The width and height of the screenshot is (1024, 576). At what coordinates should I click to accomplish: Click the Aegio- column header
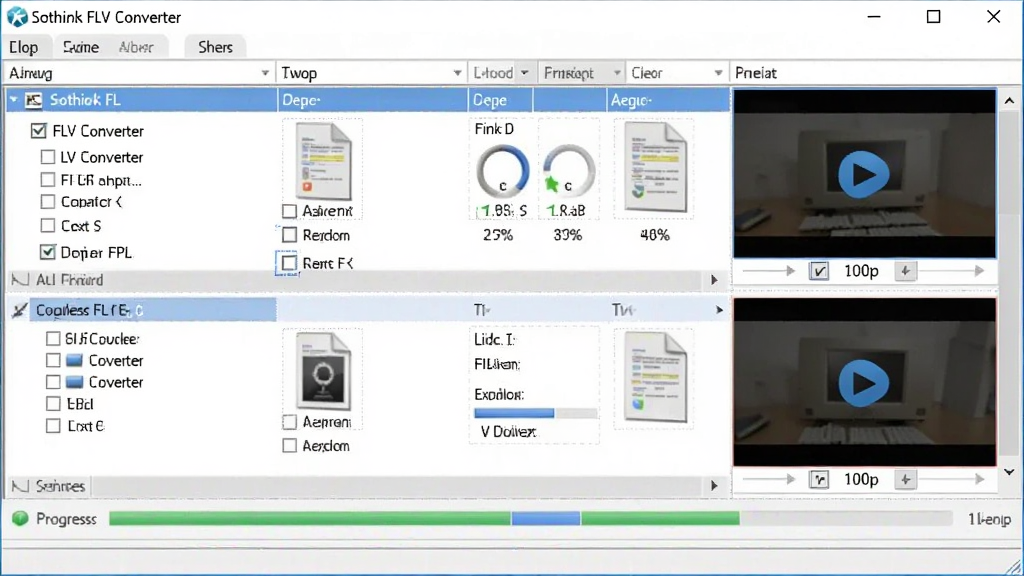pyautogui.click(x=668, y=100)
